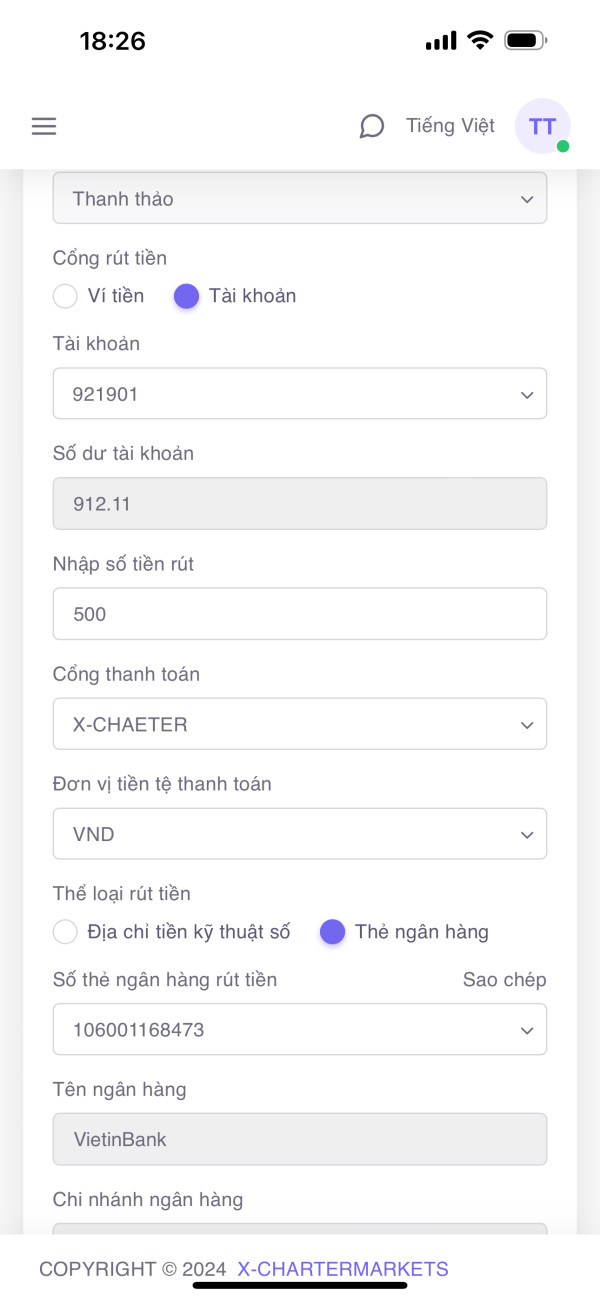Tap the Wi-Fi icon in status bar
Image resolution: width=600 pixels, height=1300 pixels.
click(x=481, y=41)
